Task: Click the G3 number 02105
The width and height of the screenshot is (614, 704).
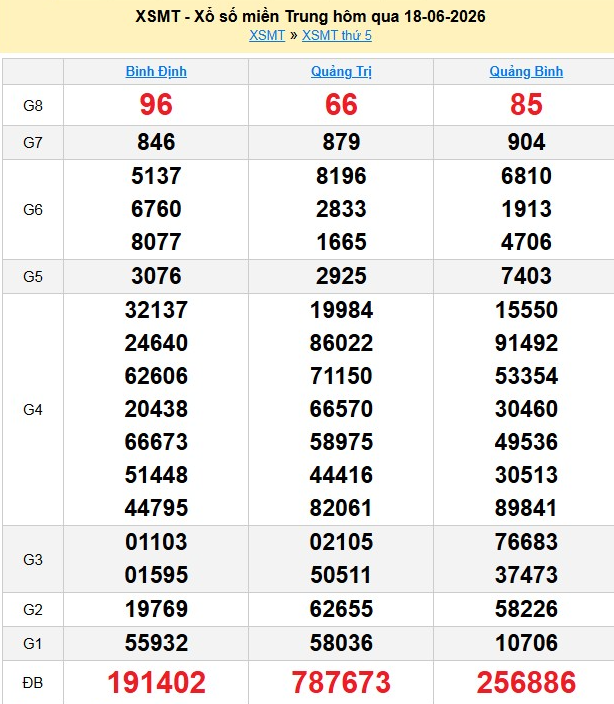Action: 341,542
